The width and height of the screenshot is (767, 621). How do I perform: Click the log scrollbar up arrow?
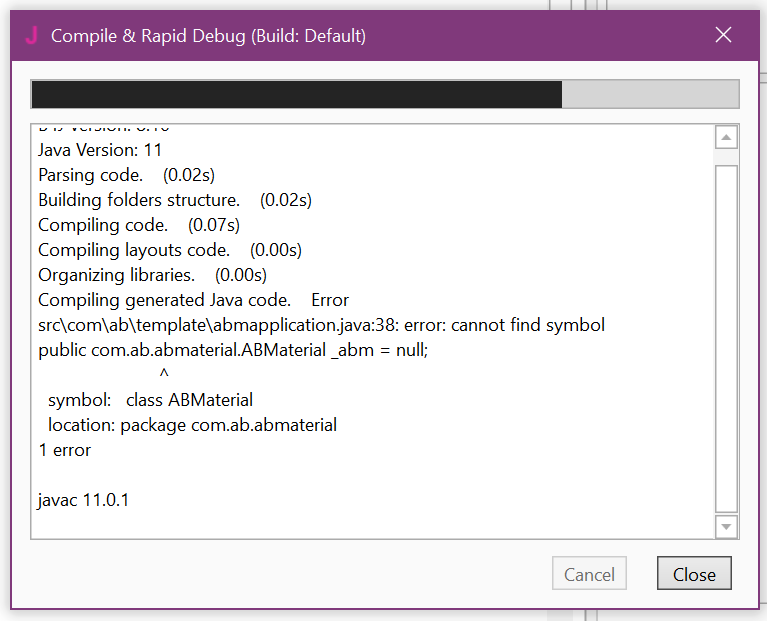point(727,138)
